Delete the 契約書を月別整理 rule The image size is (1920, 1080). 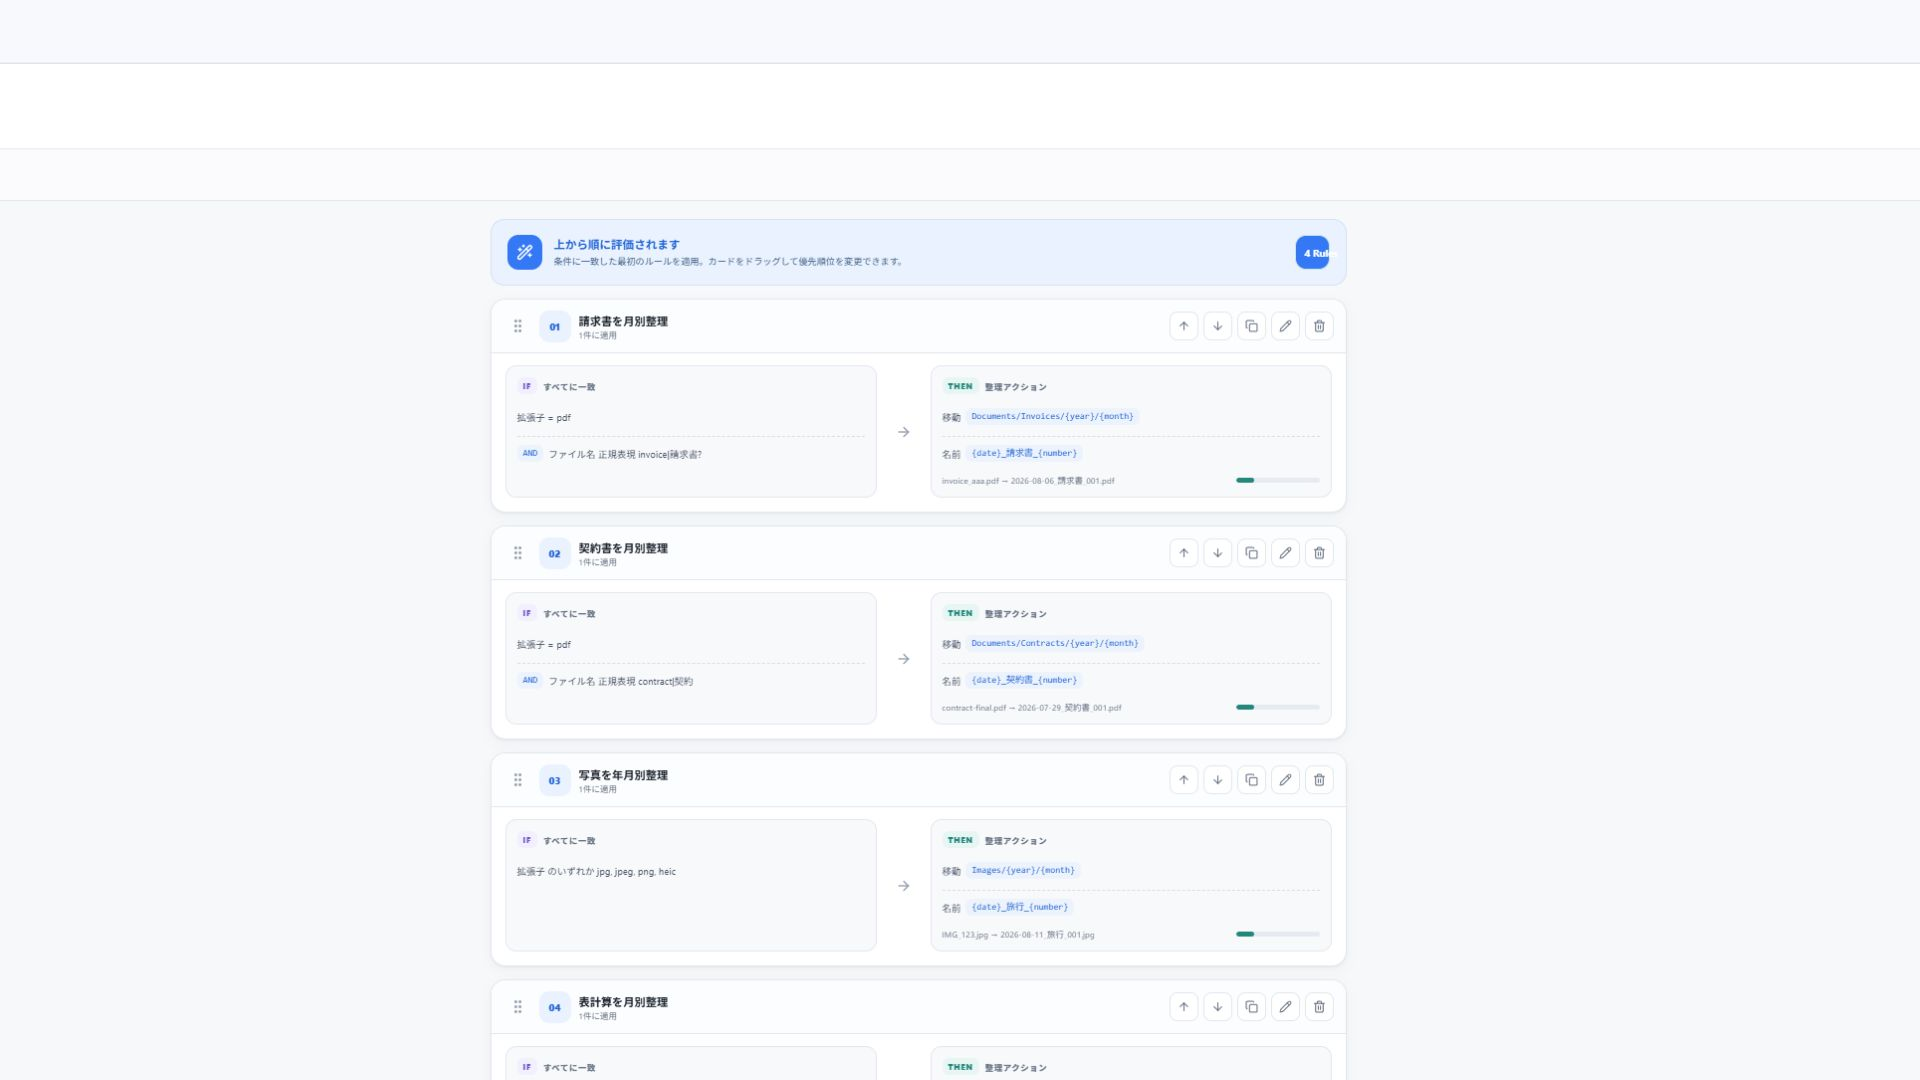(x=1319, y=553)
